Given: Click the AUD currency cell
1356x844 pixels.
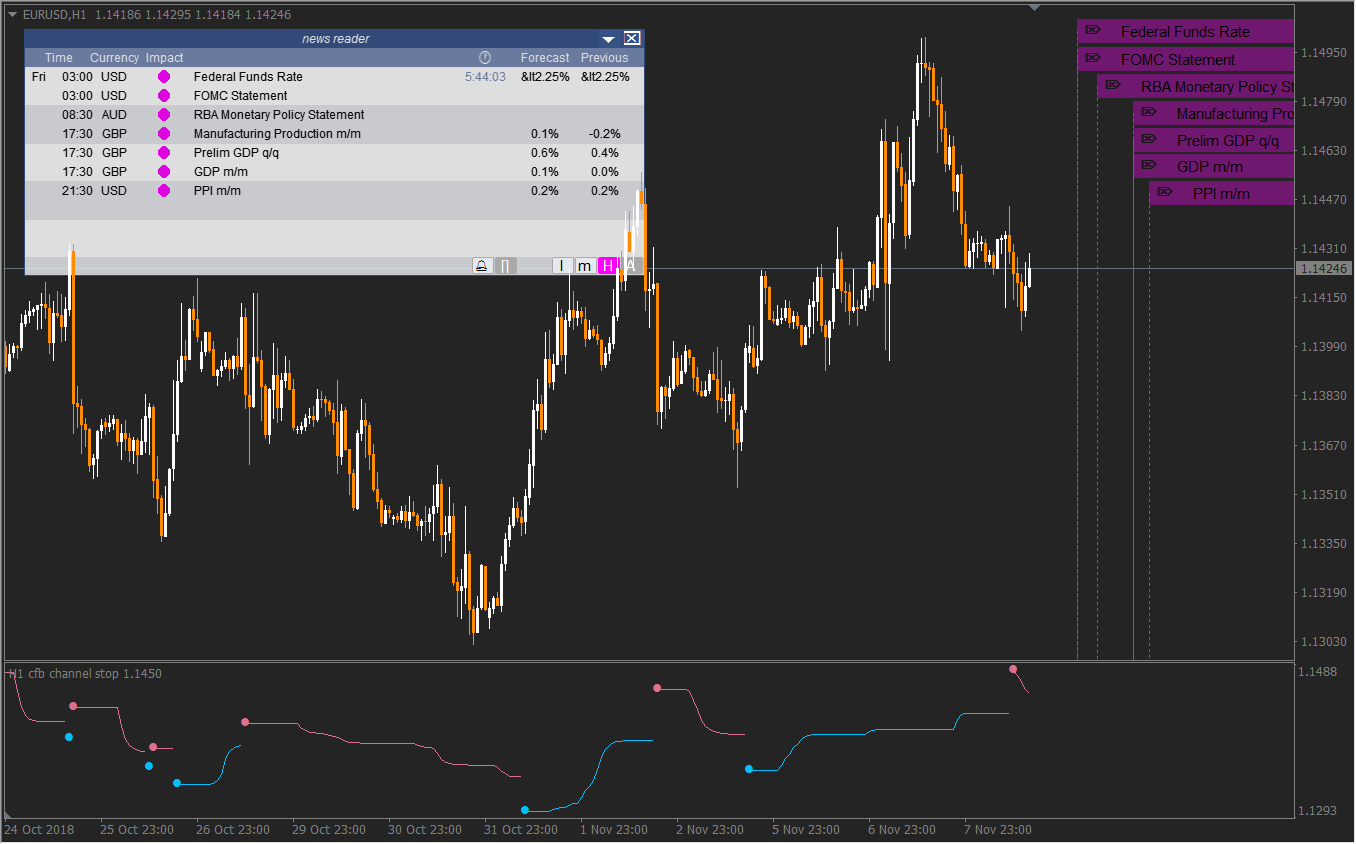Looking at the screenshot, I should pyautogui.click(x=115, y=115).
